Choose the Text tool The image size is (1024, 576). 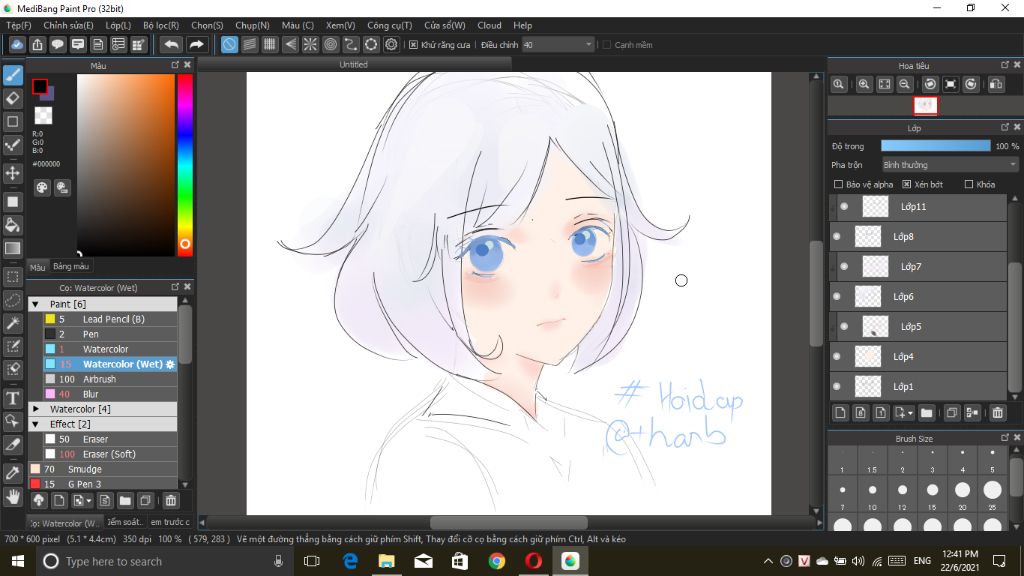click(12, 398)
